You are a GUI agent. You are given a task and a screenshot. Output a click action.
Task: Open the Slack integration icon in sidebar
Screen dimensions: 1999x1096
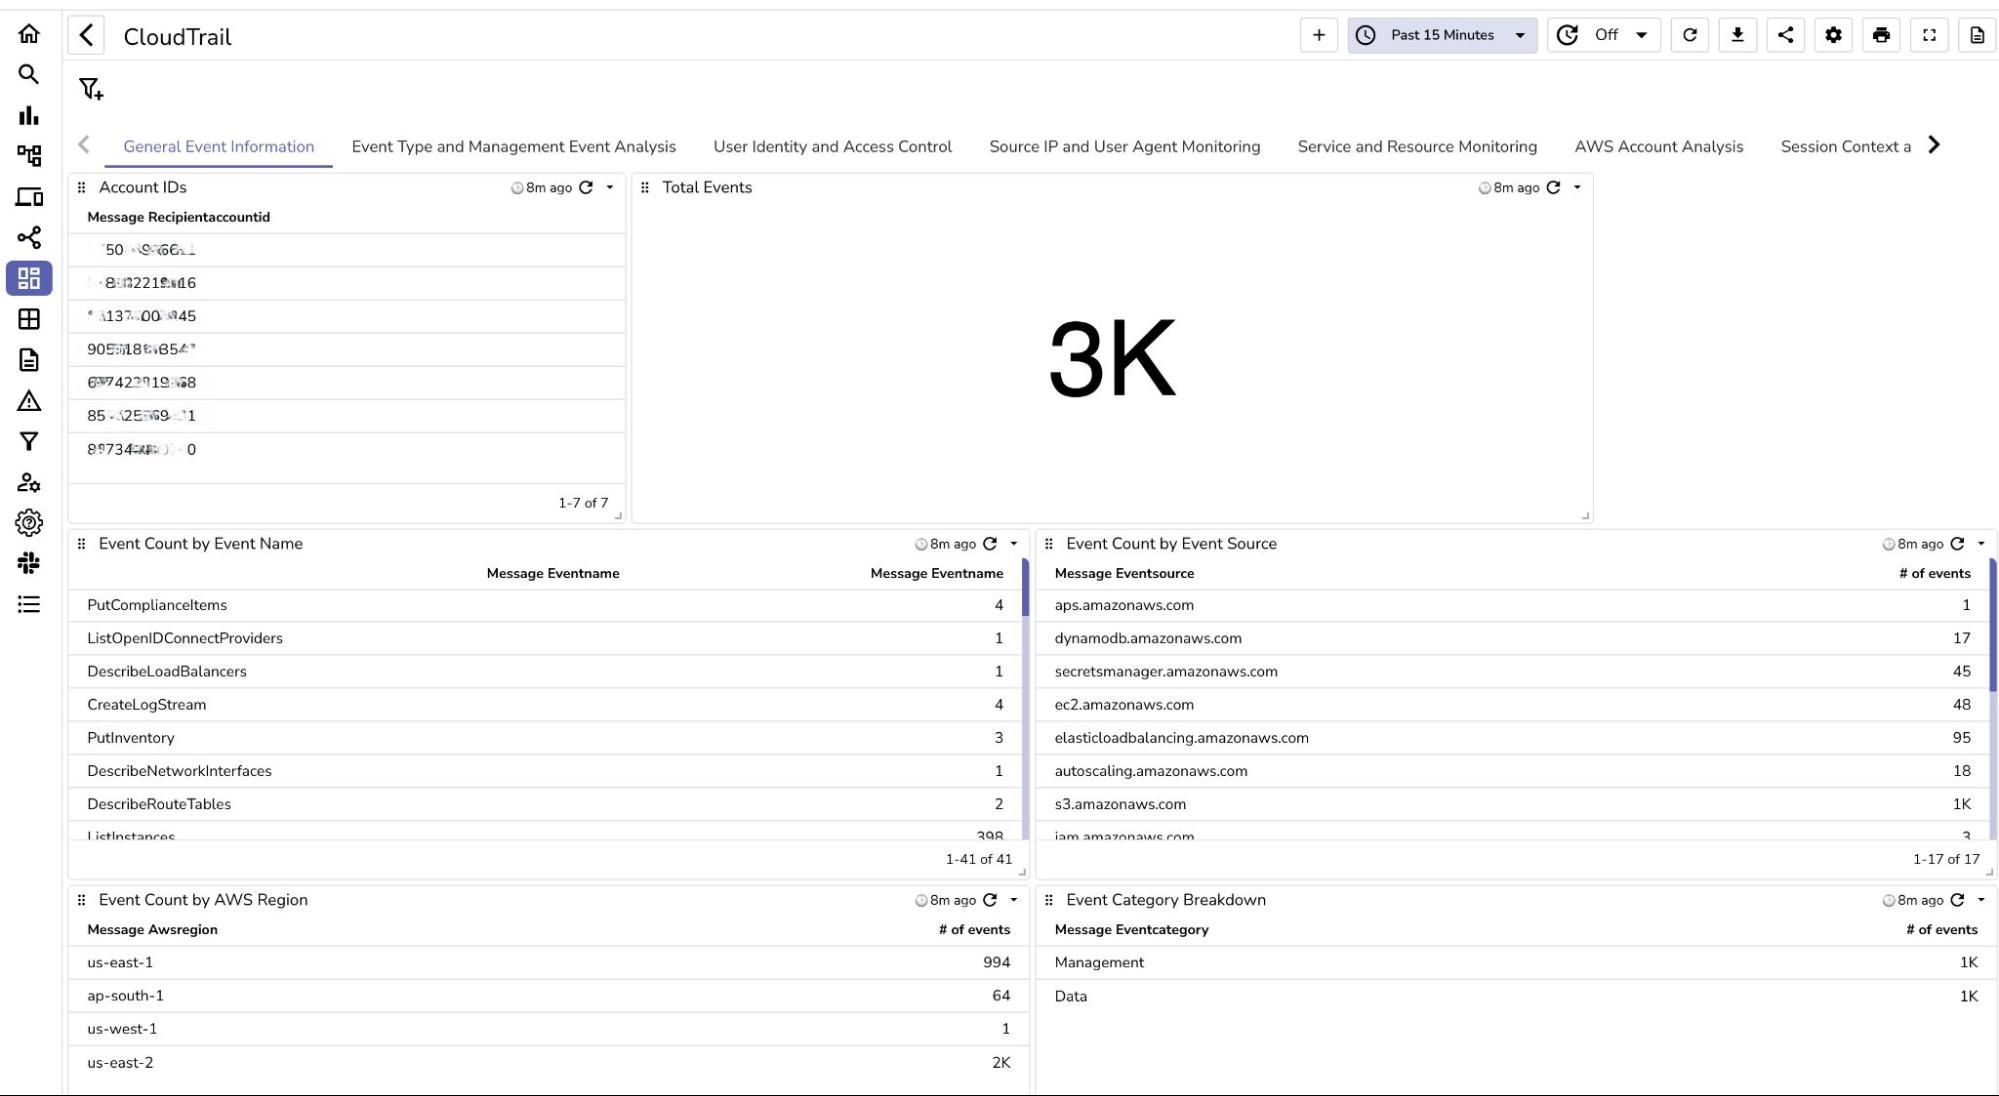29,563
